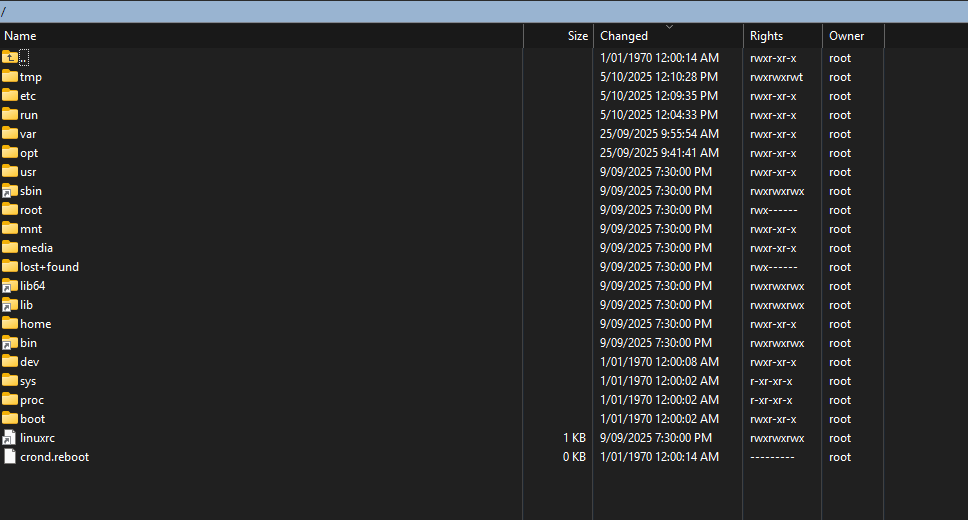Image resolution: width=968 pixels, height=520 pixels.
Task: Click the etc folder icon
Action: pyautogui.click(x=10, y=95)
